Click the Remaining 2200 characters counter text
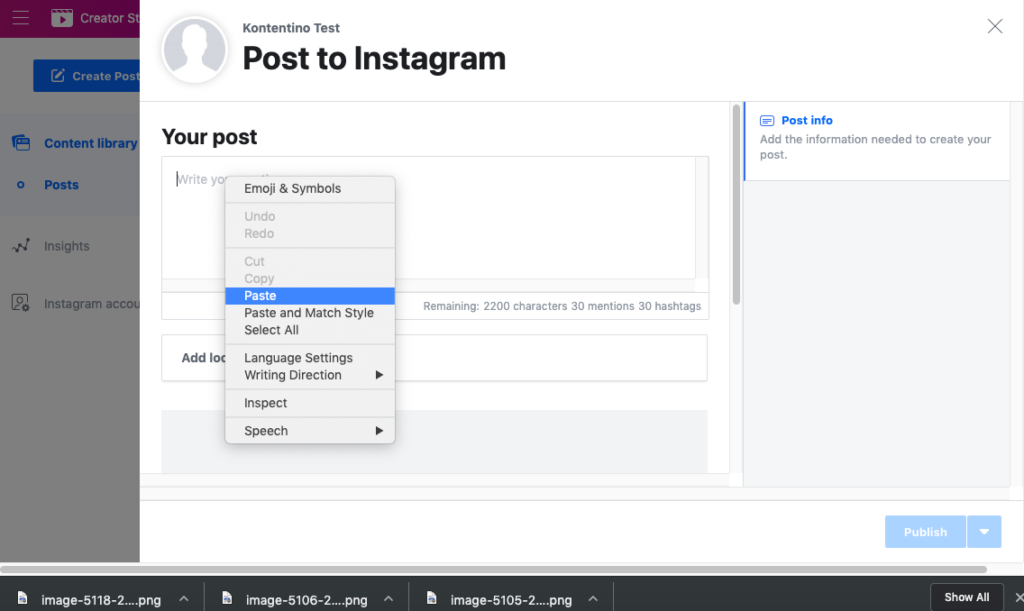 pos(562,306)
